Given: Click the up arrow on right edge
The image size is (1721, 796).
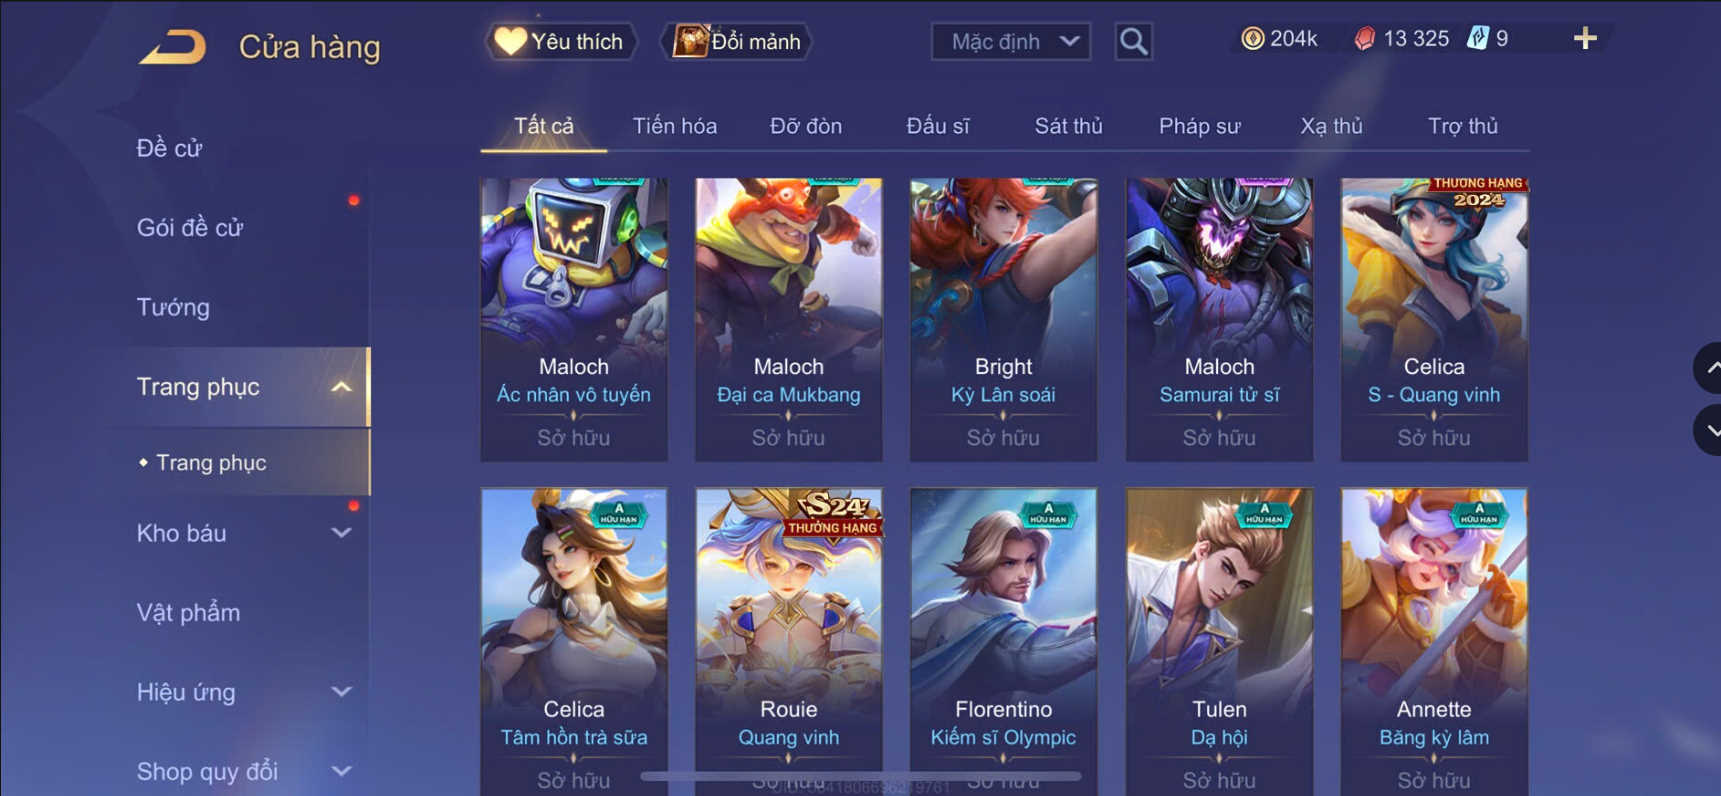Looking at the screenshot, I should (1708, 368).
